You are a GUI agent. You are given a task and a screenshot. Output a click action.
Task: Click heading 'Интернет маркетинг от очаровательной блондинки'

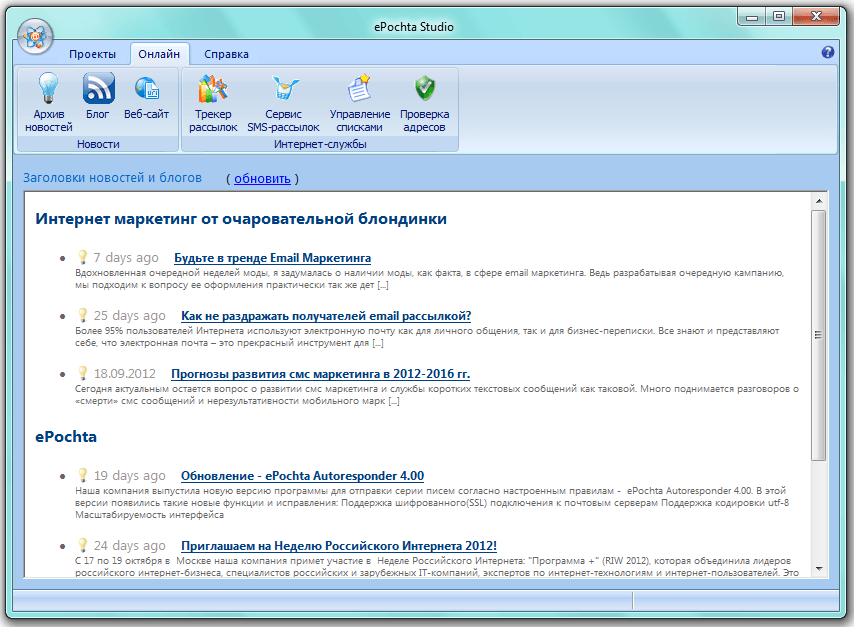pos(241,219)
